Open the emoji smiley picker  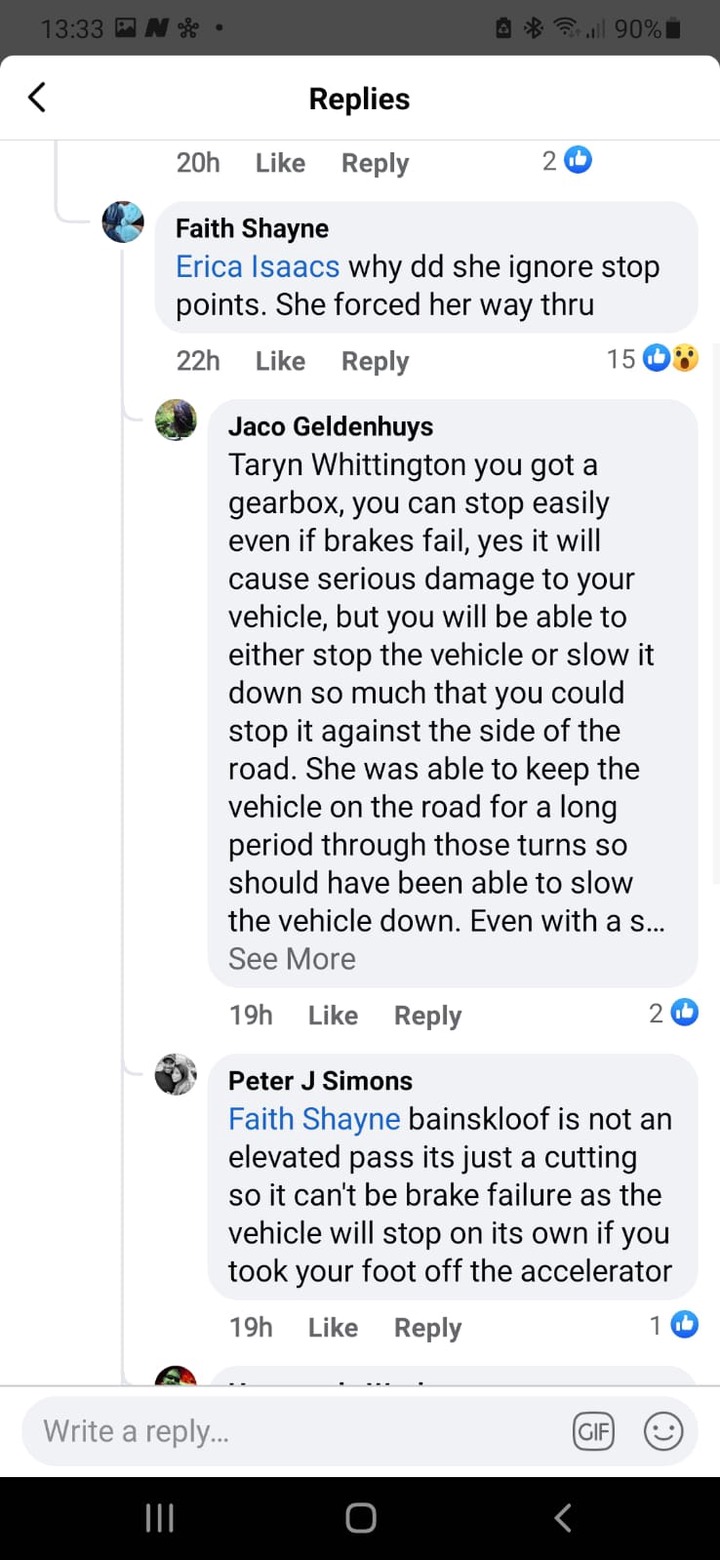663,1431
